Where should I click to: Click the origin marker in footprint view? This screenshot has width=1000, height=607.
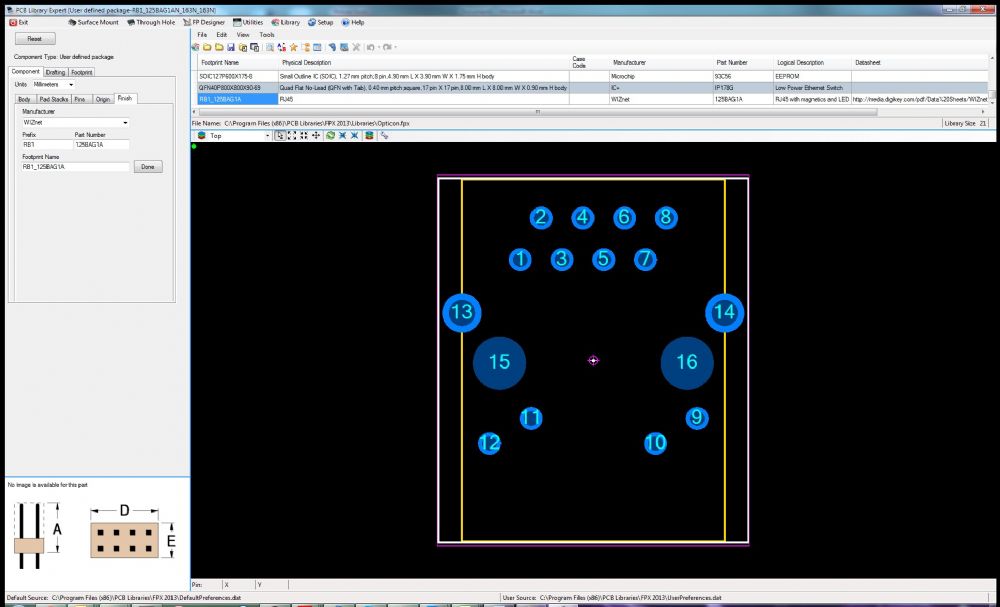(x=593, y=361)
